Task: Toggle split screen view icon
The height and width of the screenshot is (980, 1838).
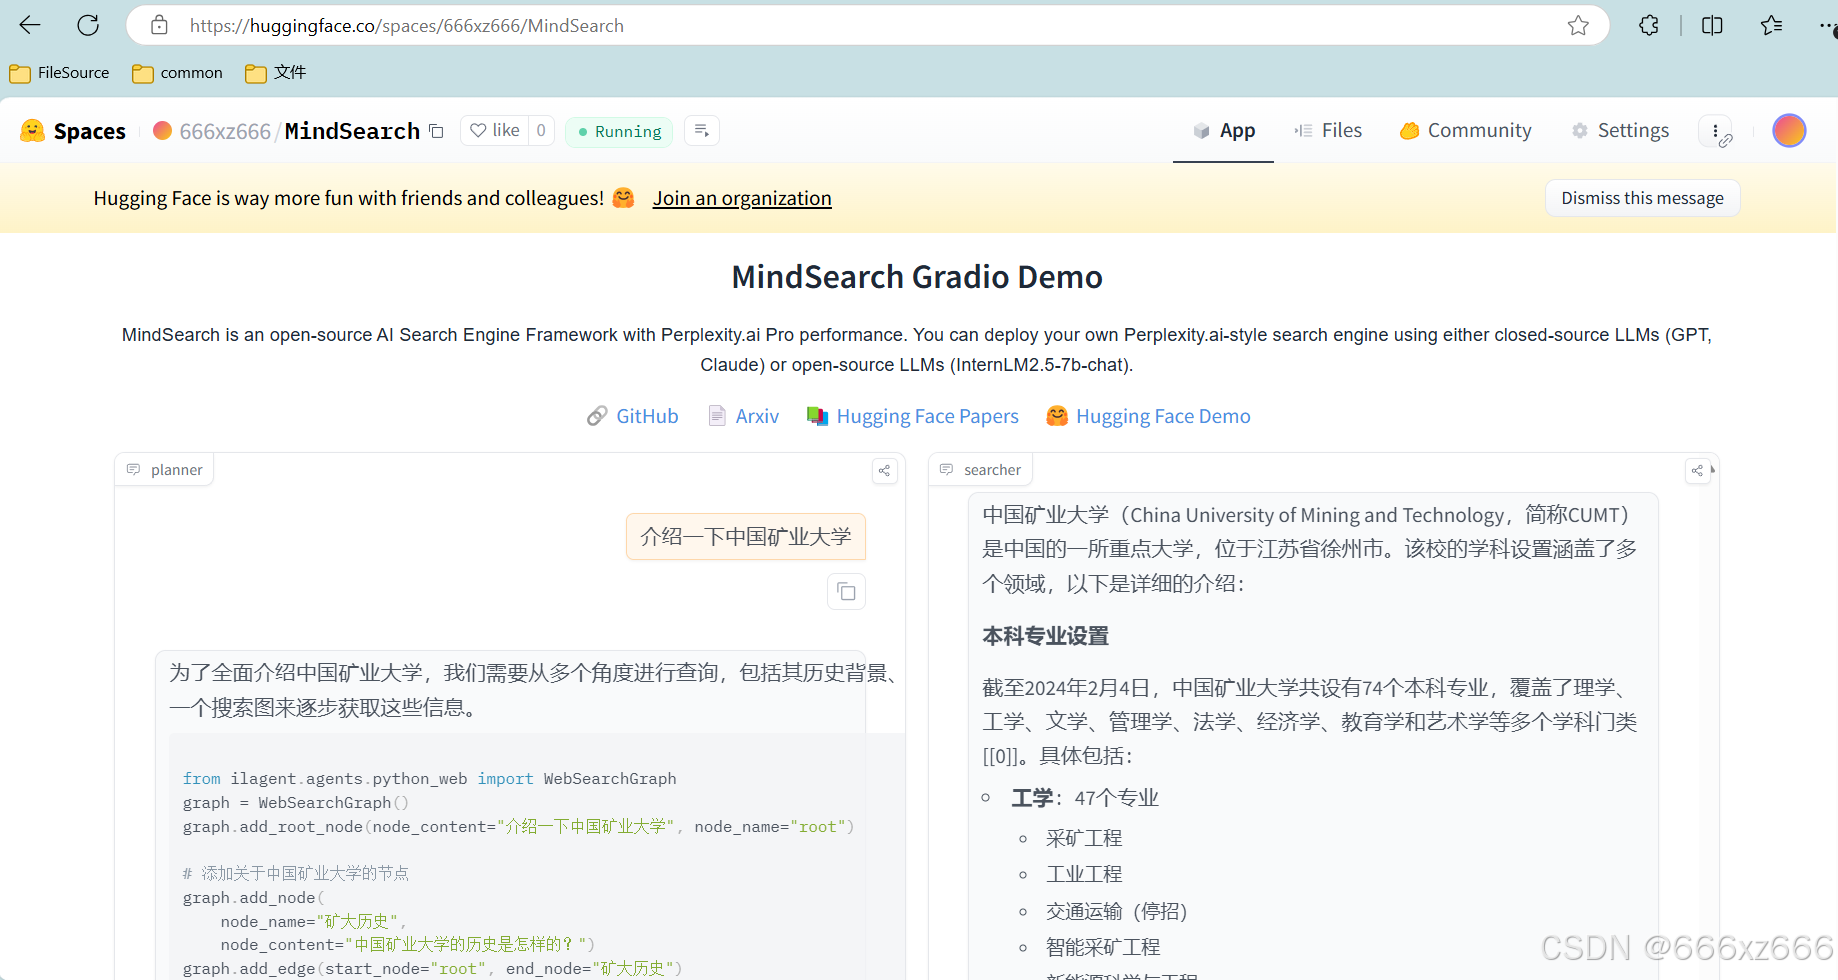Action: click(x=1712, y=25)
